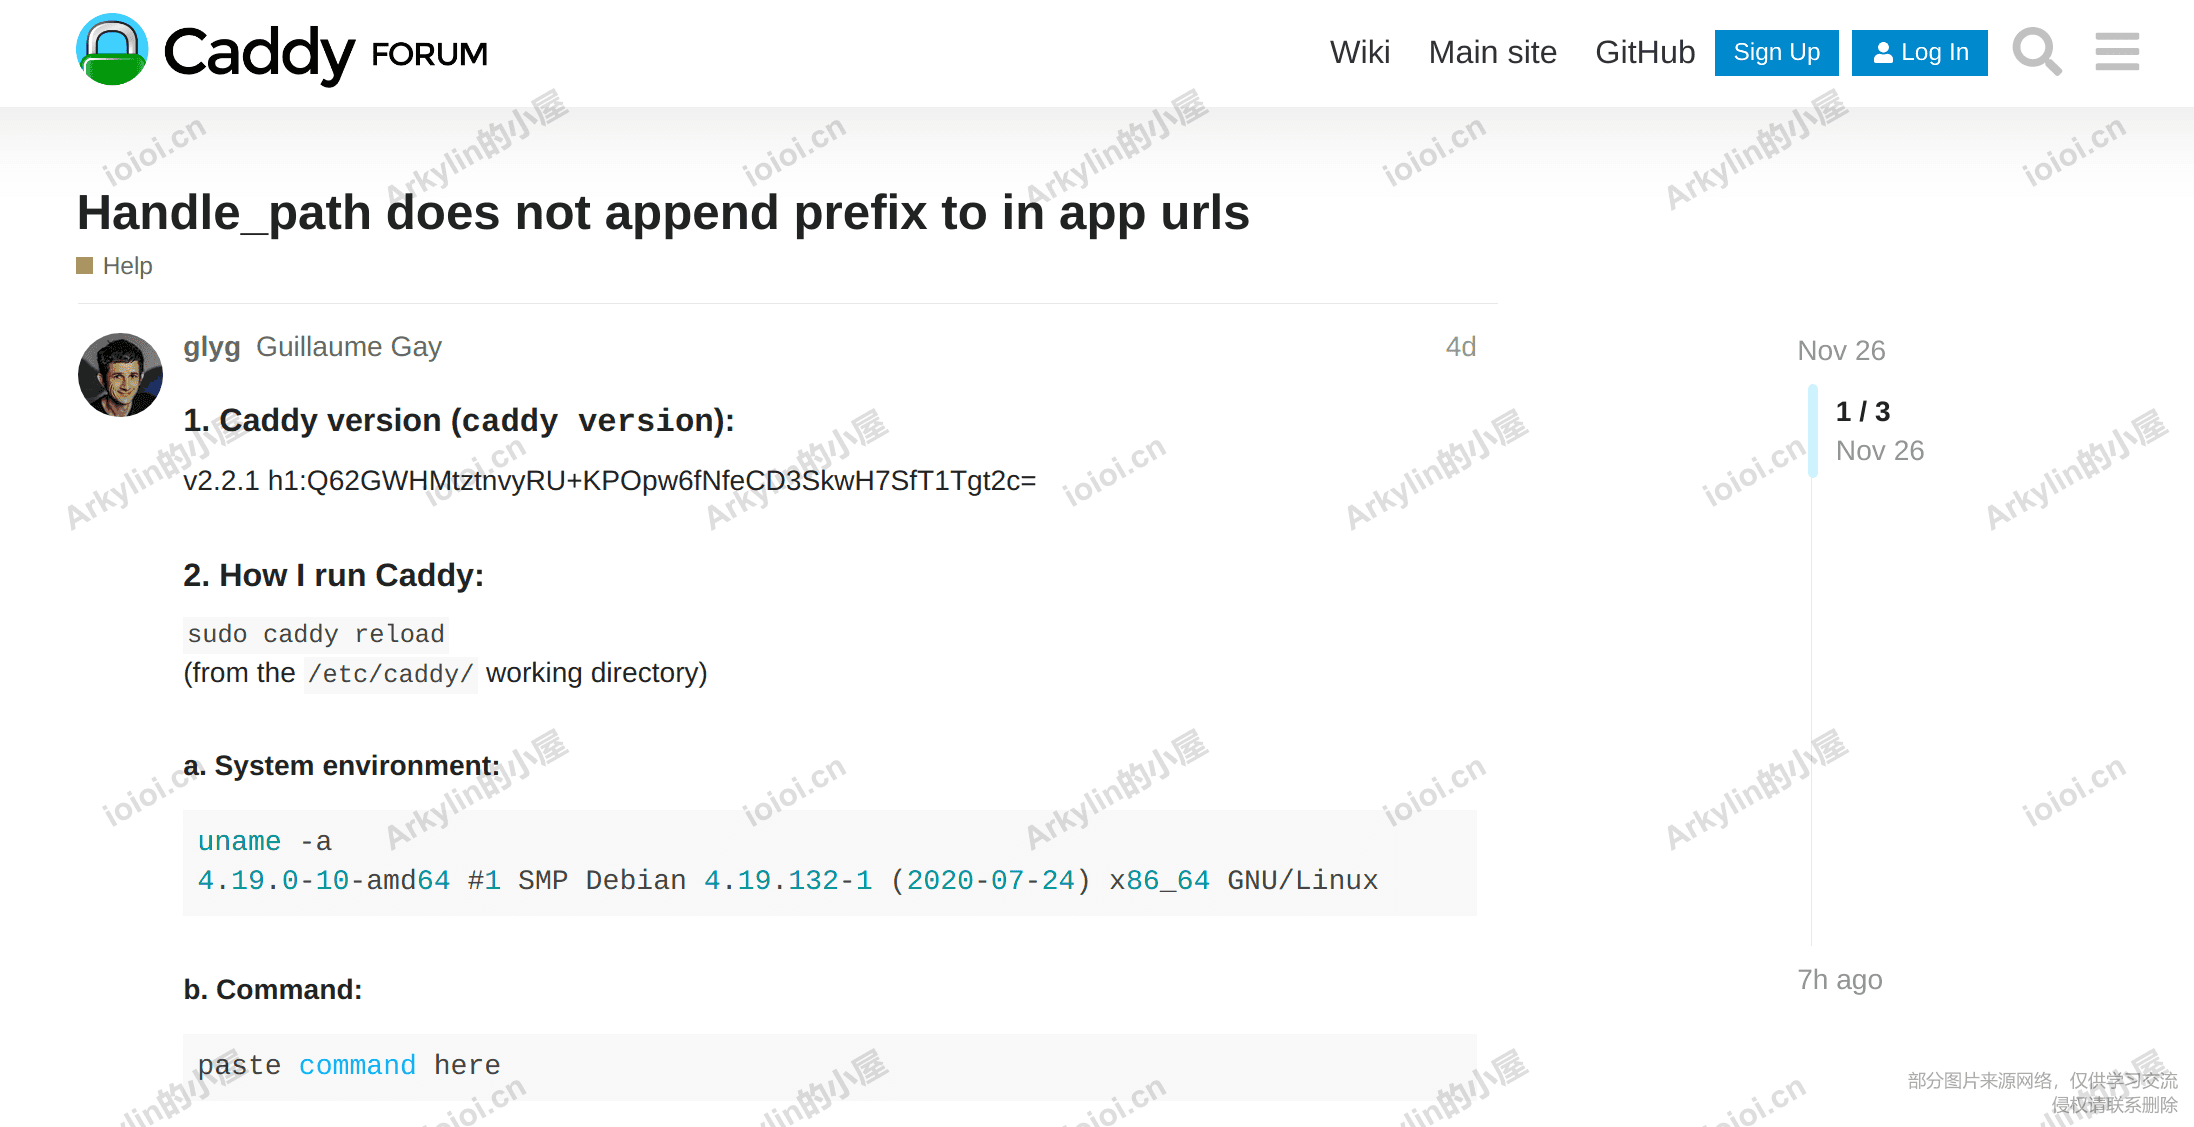Open the Main site link
The width and height of the screenshot is (2194, 1127).
pyautogui.click(x=1492, y=52)
